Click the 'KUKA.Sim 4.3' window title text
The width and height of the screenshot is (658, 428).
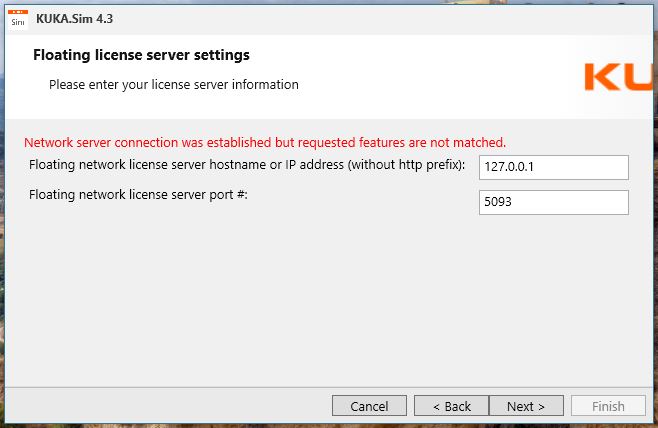coord(74,19)
